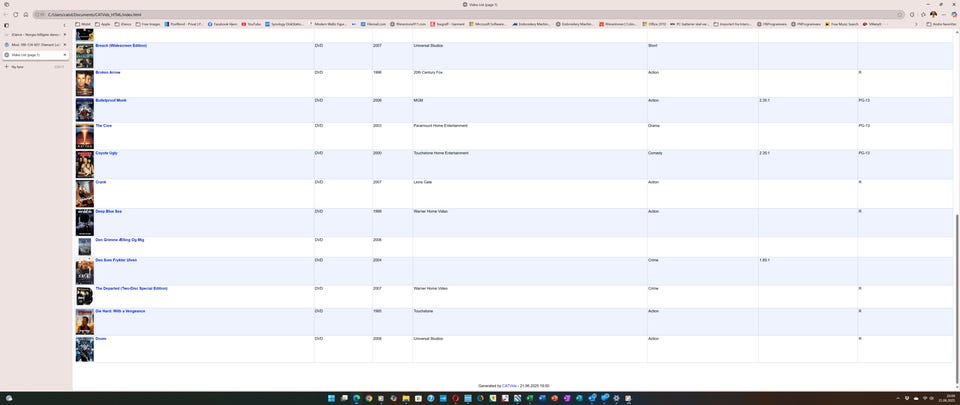Viewport: 960px width, 405px height.
Task: Open File Explorer from the taskbar
Action: pyautogui.click(x=406, y=398)
